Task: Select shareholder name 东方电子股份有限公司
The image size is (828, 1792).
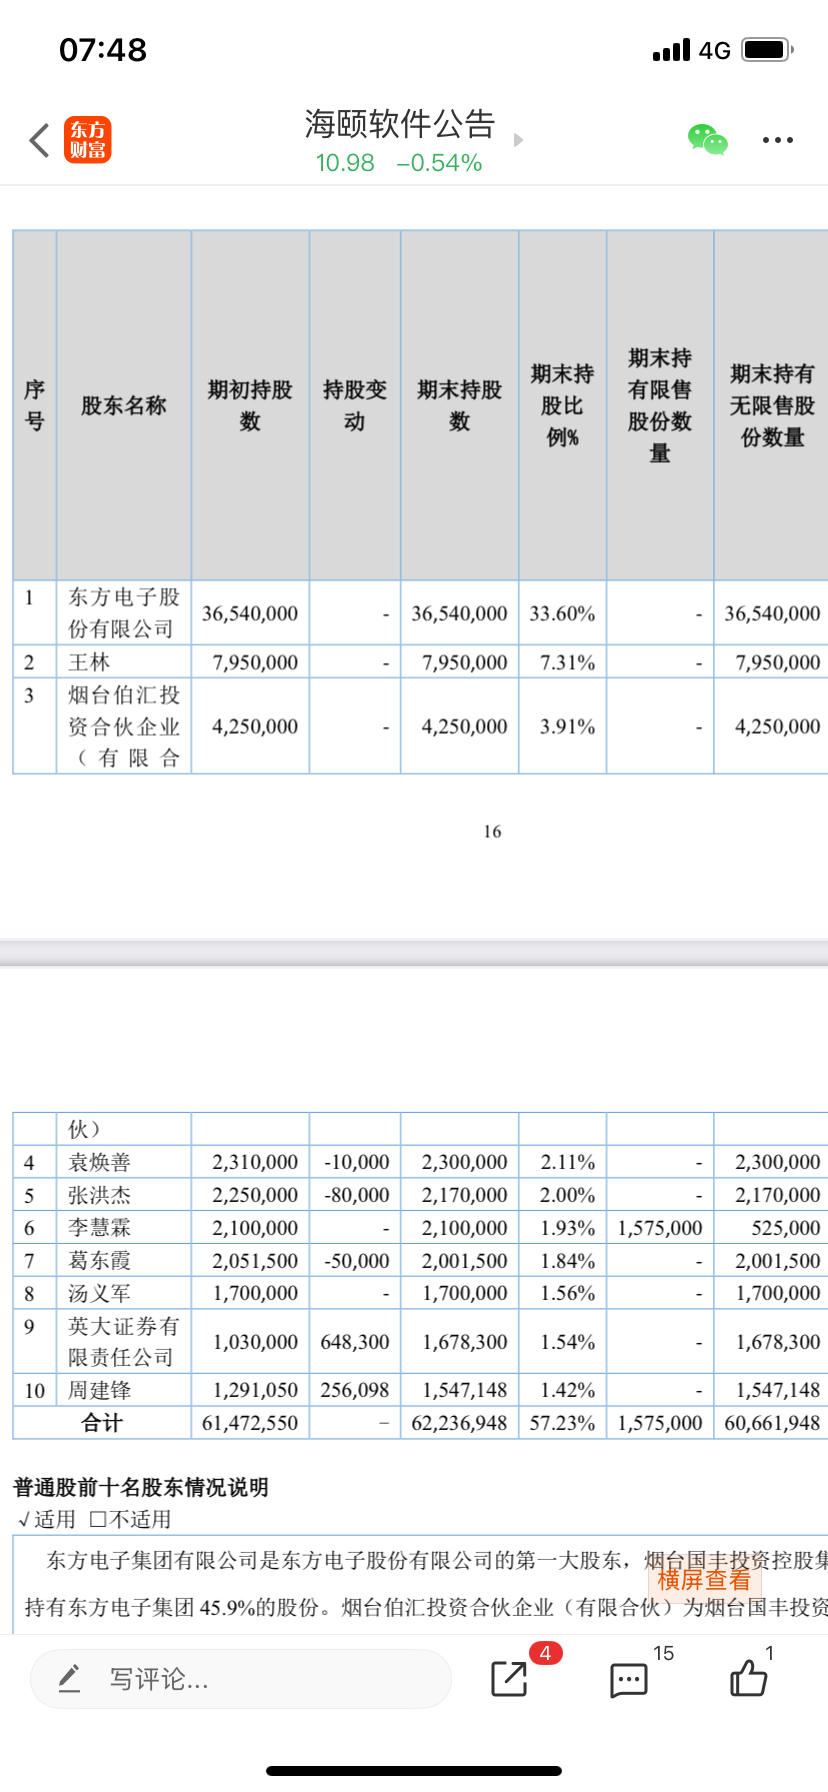Action: click(124, 612)
